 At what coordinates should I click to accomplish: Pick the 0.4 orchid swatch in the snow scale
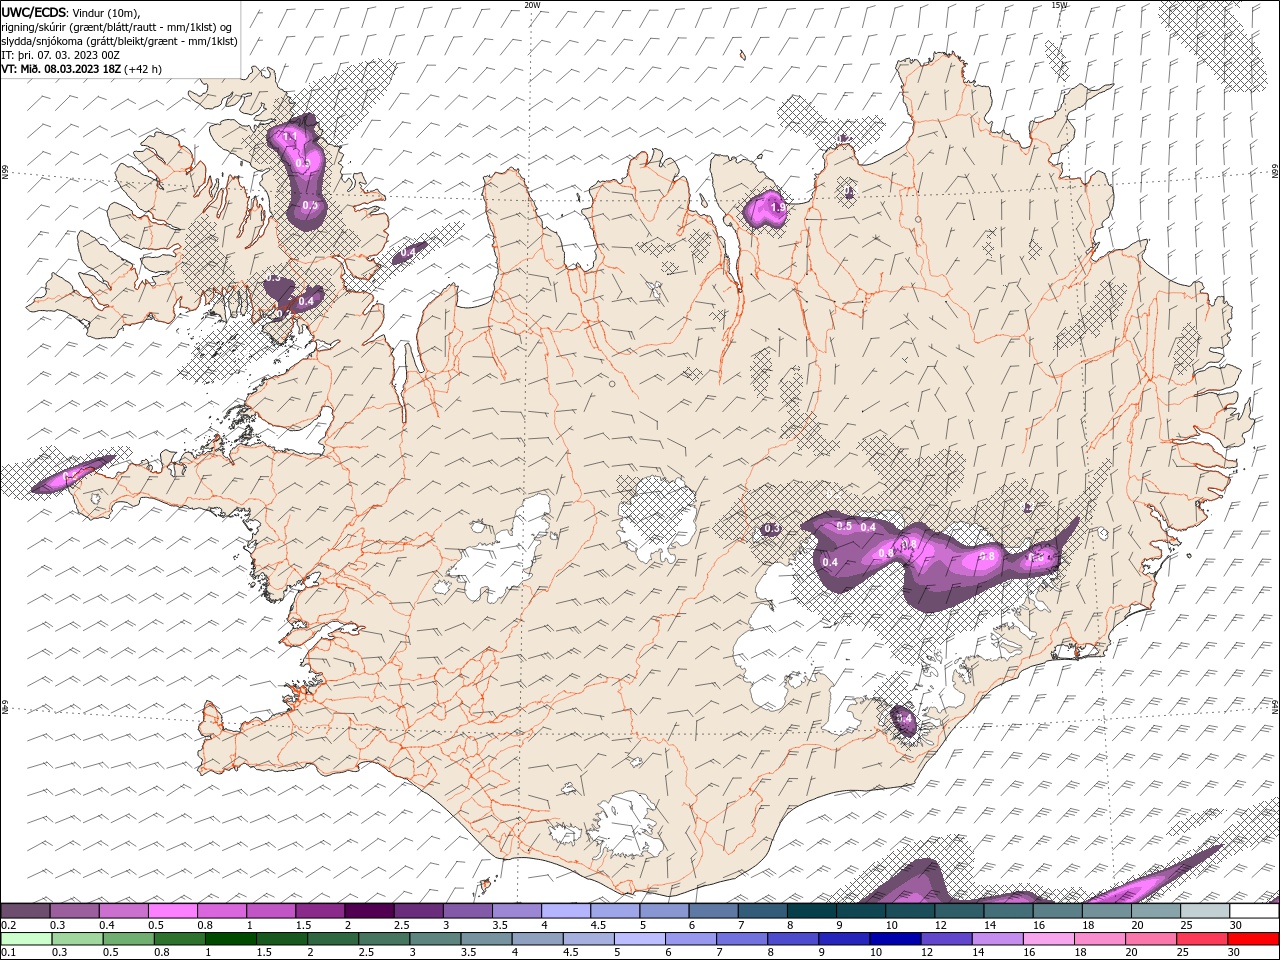pos(124,910)
